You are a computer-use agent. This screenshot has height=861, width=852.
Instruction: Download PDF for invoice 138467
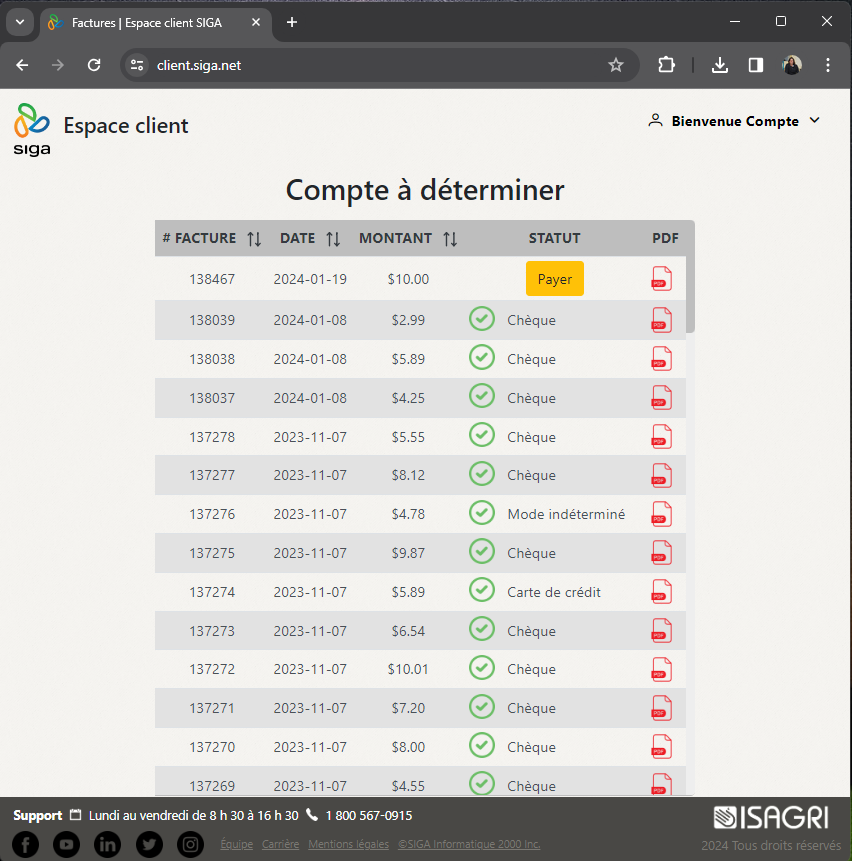click(x=662, y=279)
